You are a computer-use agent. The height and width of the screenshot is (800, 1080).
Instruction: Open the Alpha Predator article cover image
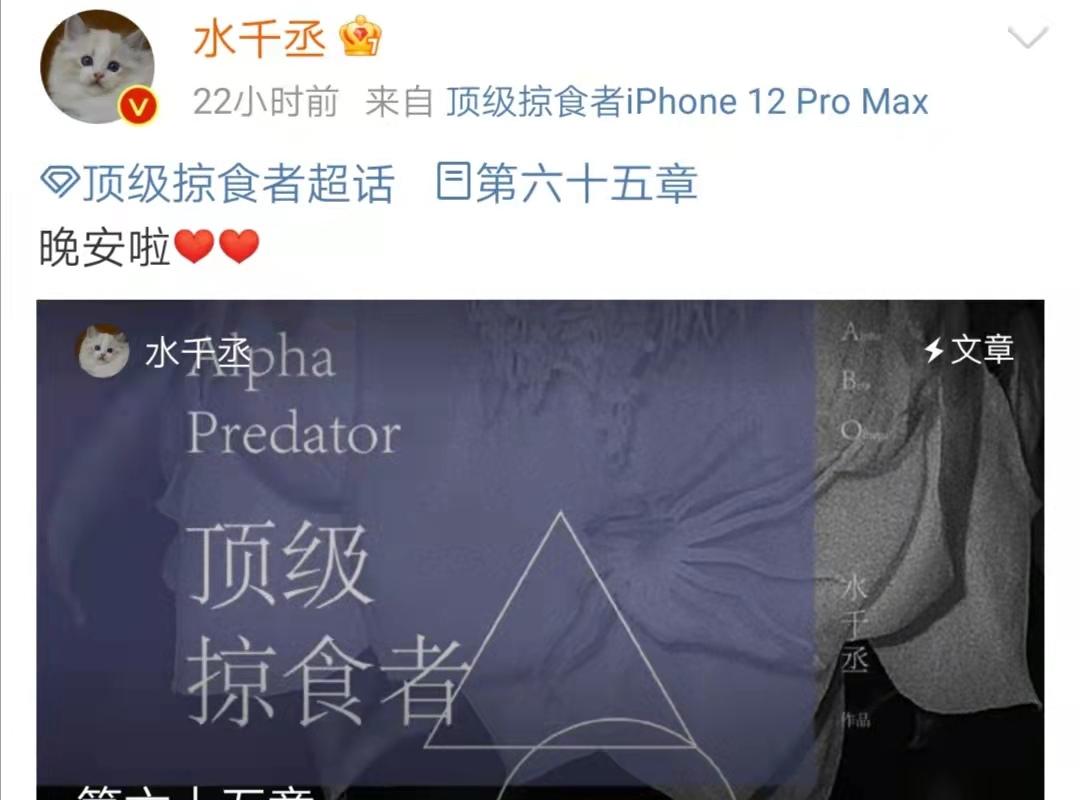click(x=540, y=550)
